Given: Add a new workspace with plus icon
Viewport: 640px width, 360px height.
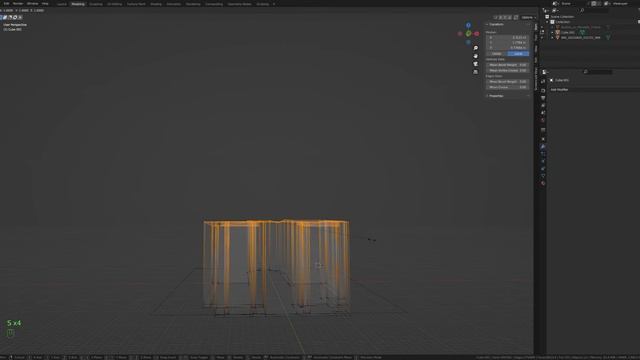Looking at the screenshot, I should (274, 4).
